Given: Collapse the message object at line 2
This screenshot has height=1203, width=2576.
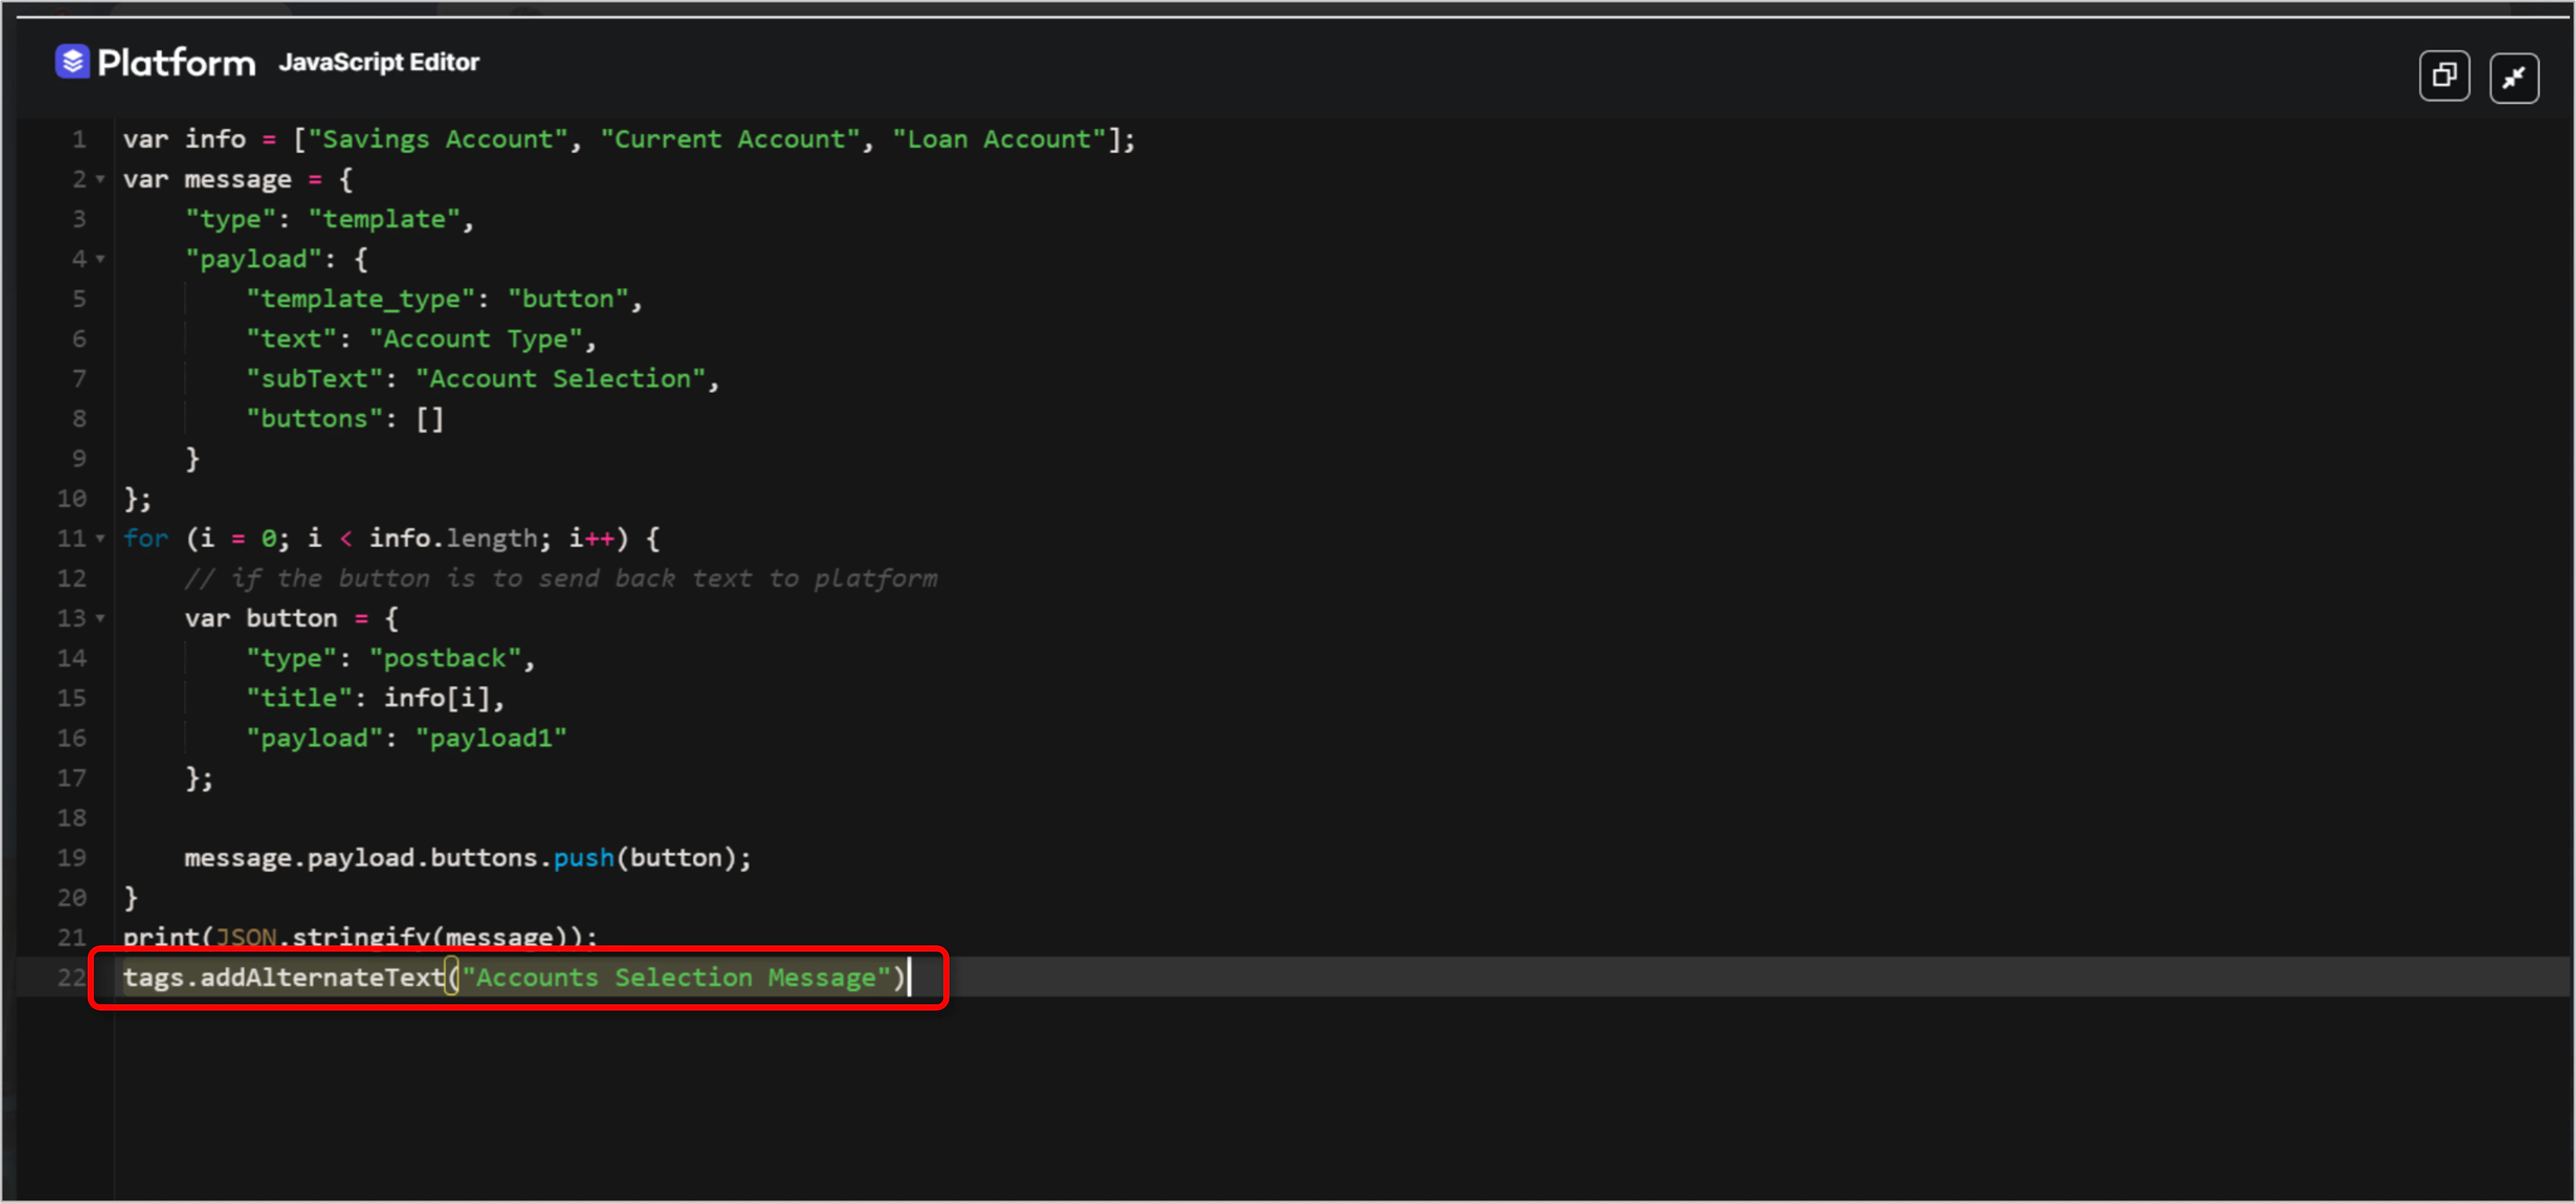Looking at the screenshot, I should [100, 179].
